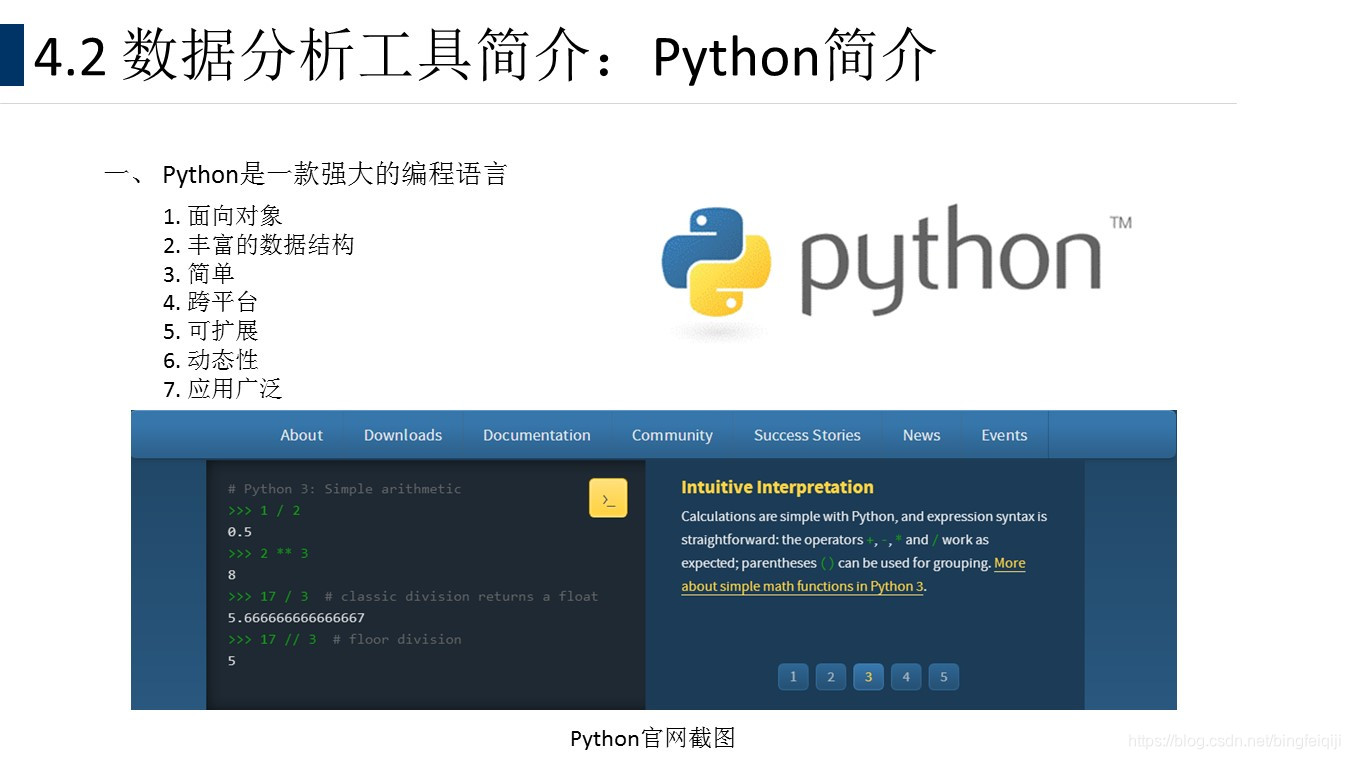
Task: Click the Python snake logo
Action: 716,262
